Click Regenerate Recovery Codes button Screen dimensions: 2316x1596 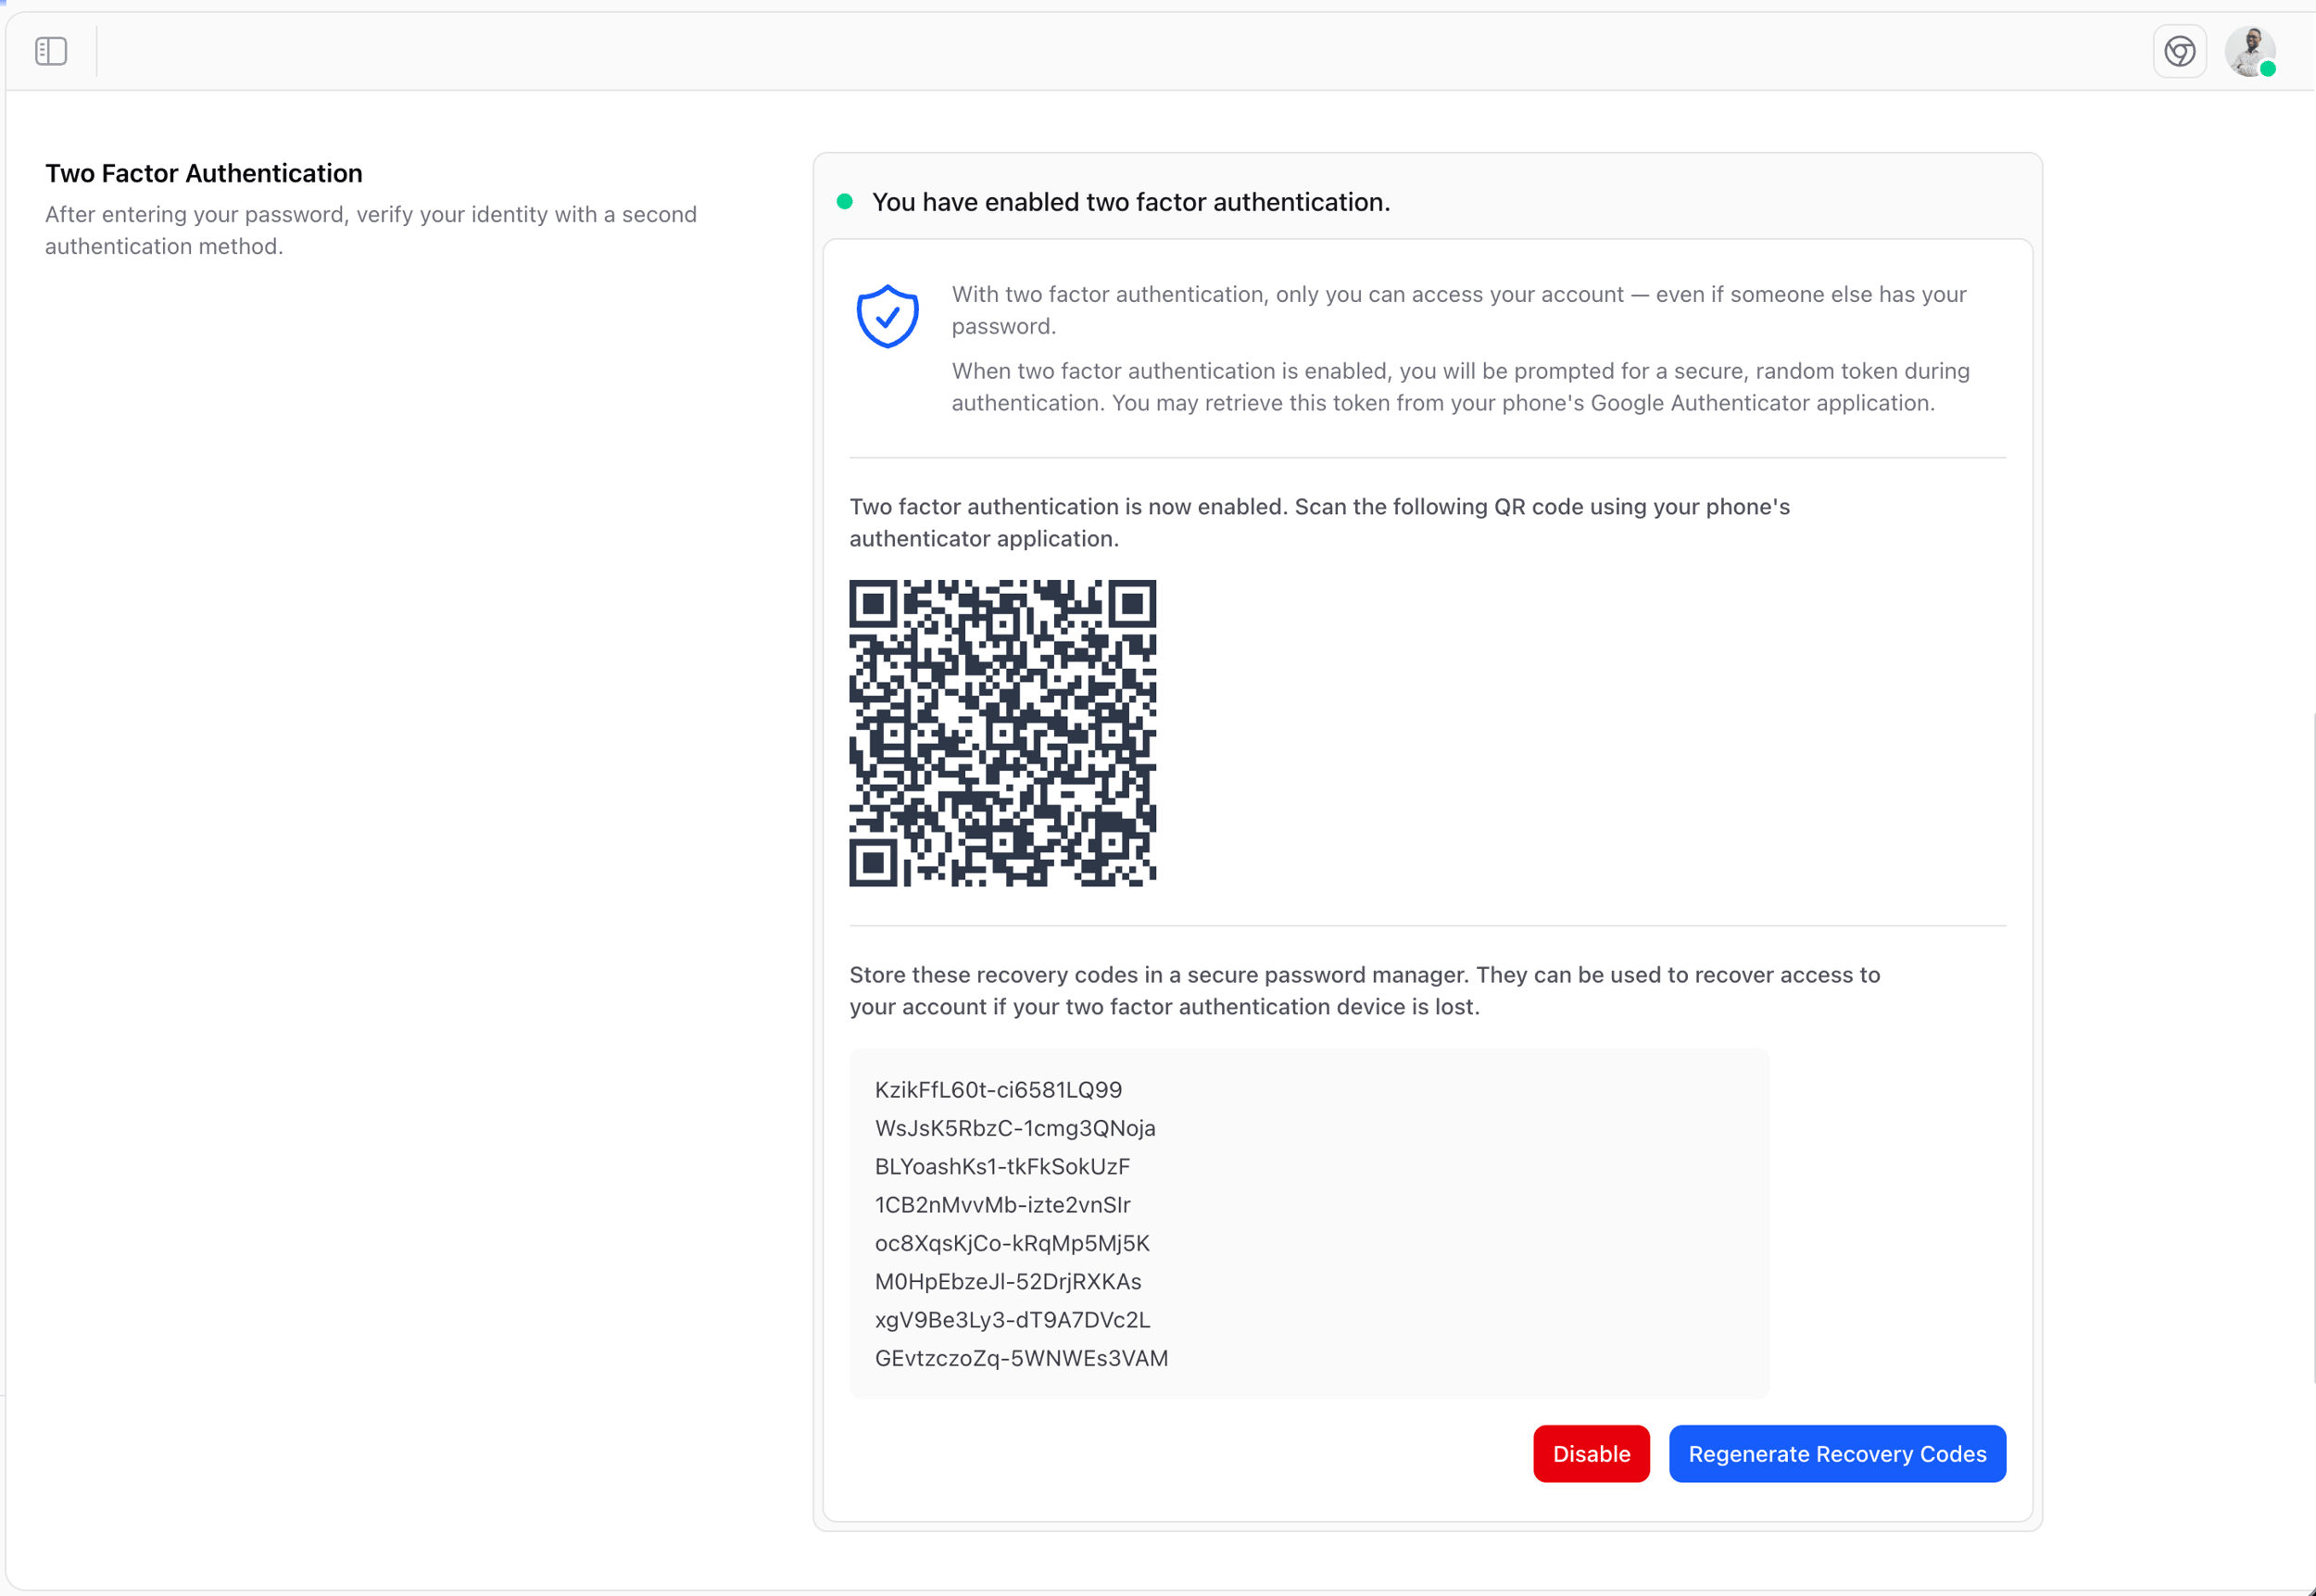coord(1837,1453)
